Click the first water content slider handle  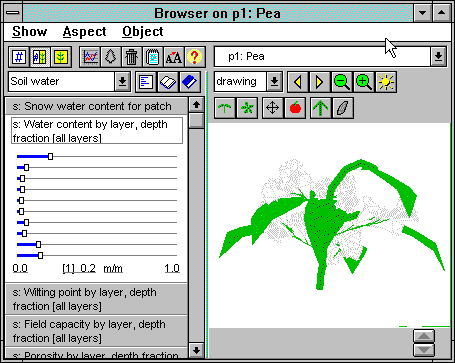click(x=50, y=156)
